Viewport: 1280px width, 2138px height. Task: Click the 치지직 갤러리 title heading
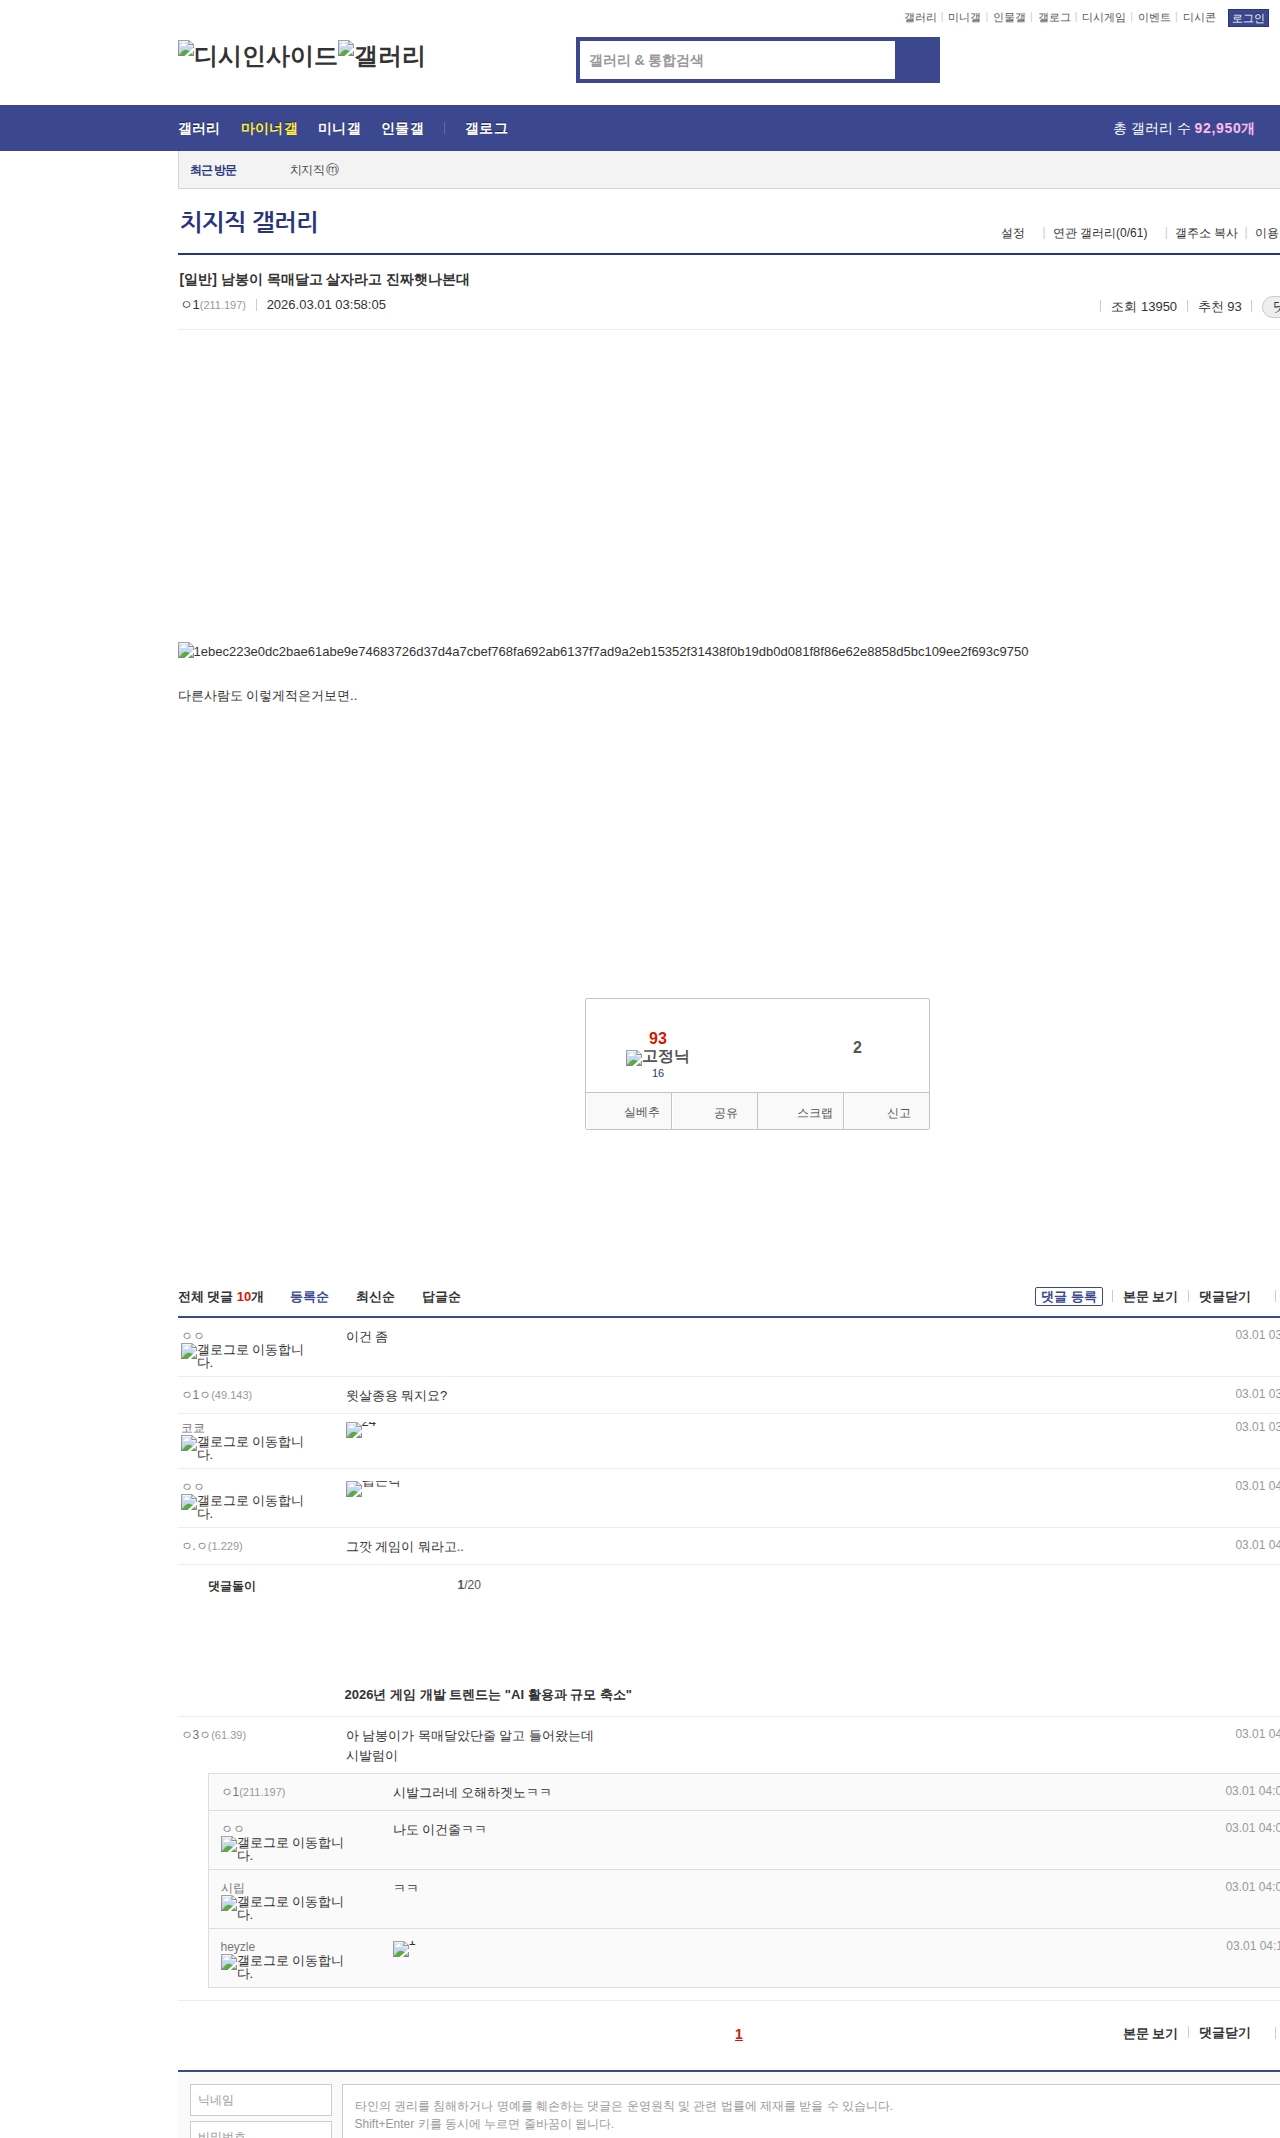(x=249, y=221)
